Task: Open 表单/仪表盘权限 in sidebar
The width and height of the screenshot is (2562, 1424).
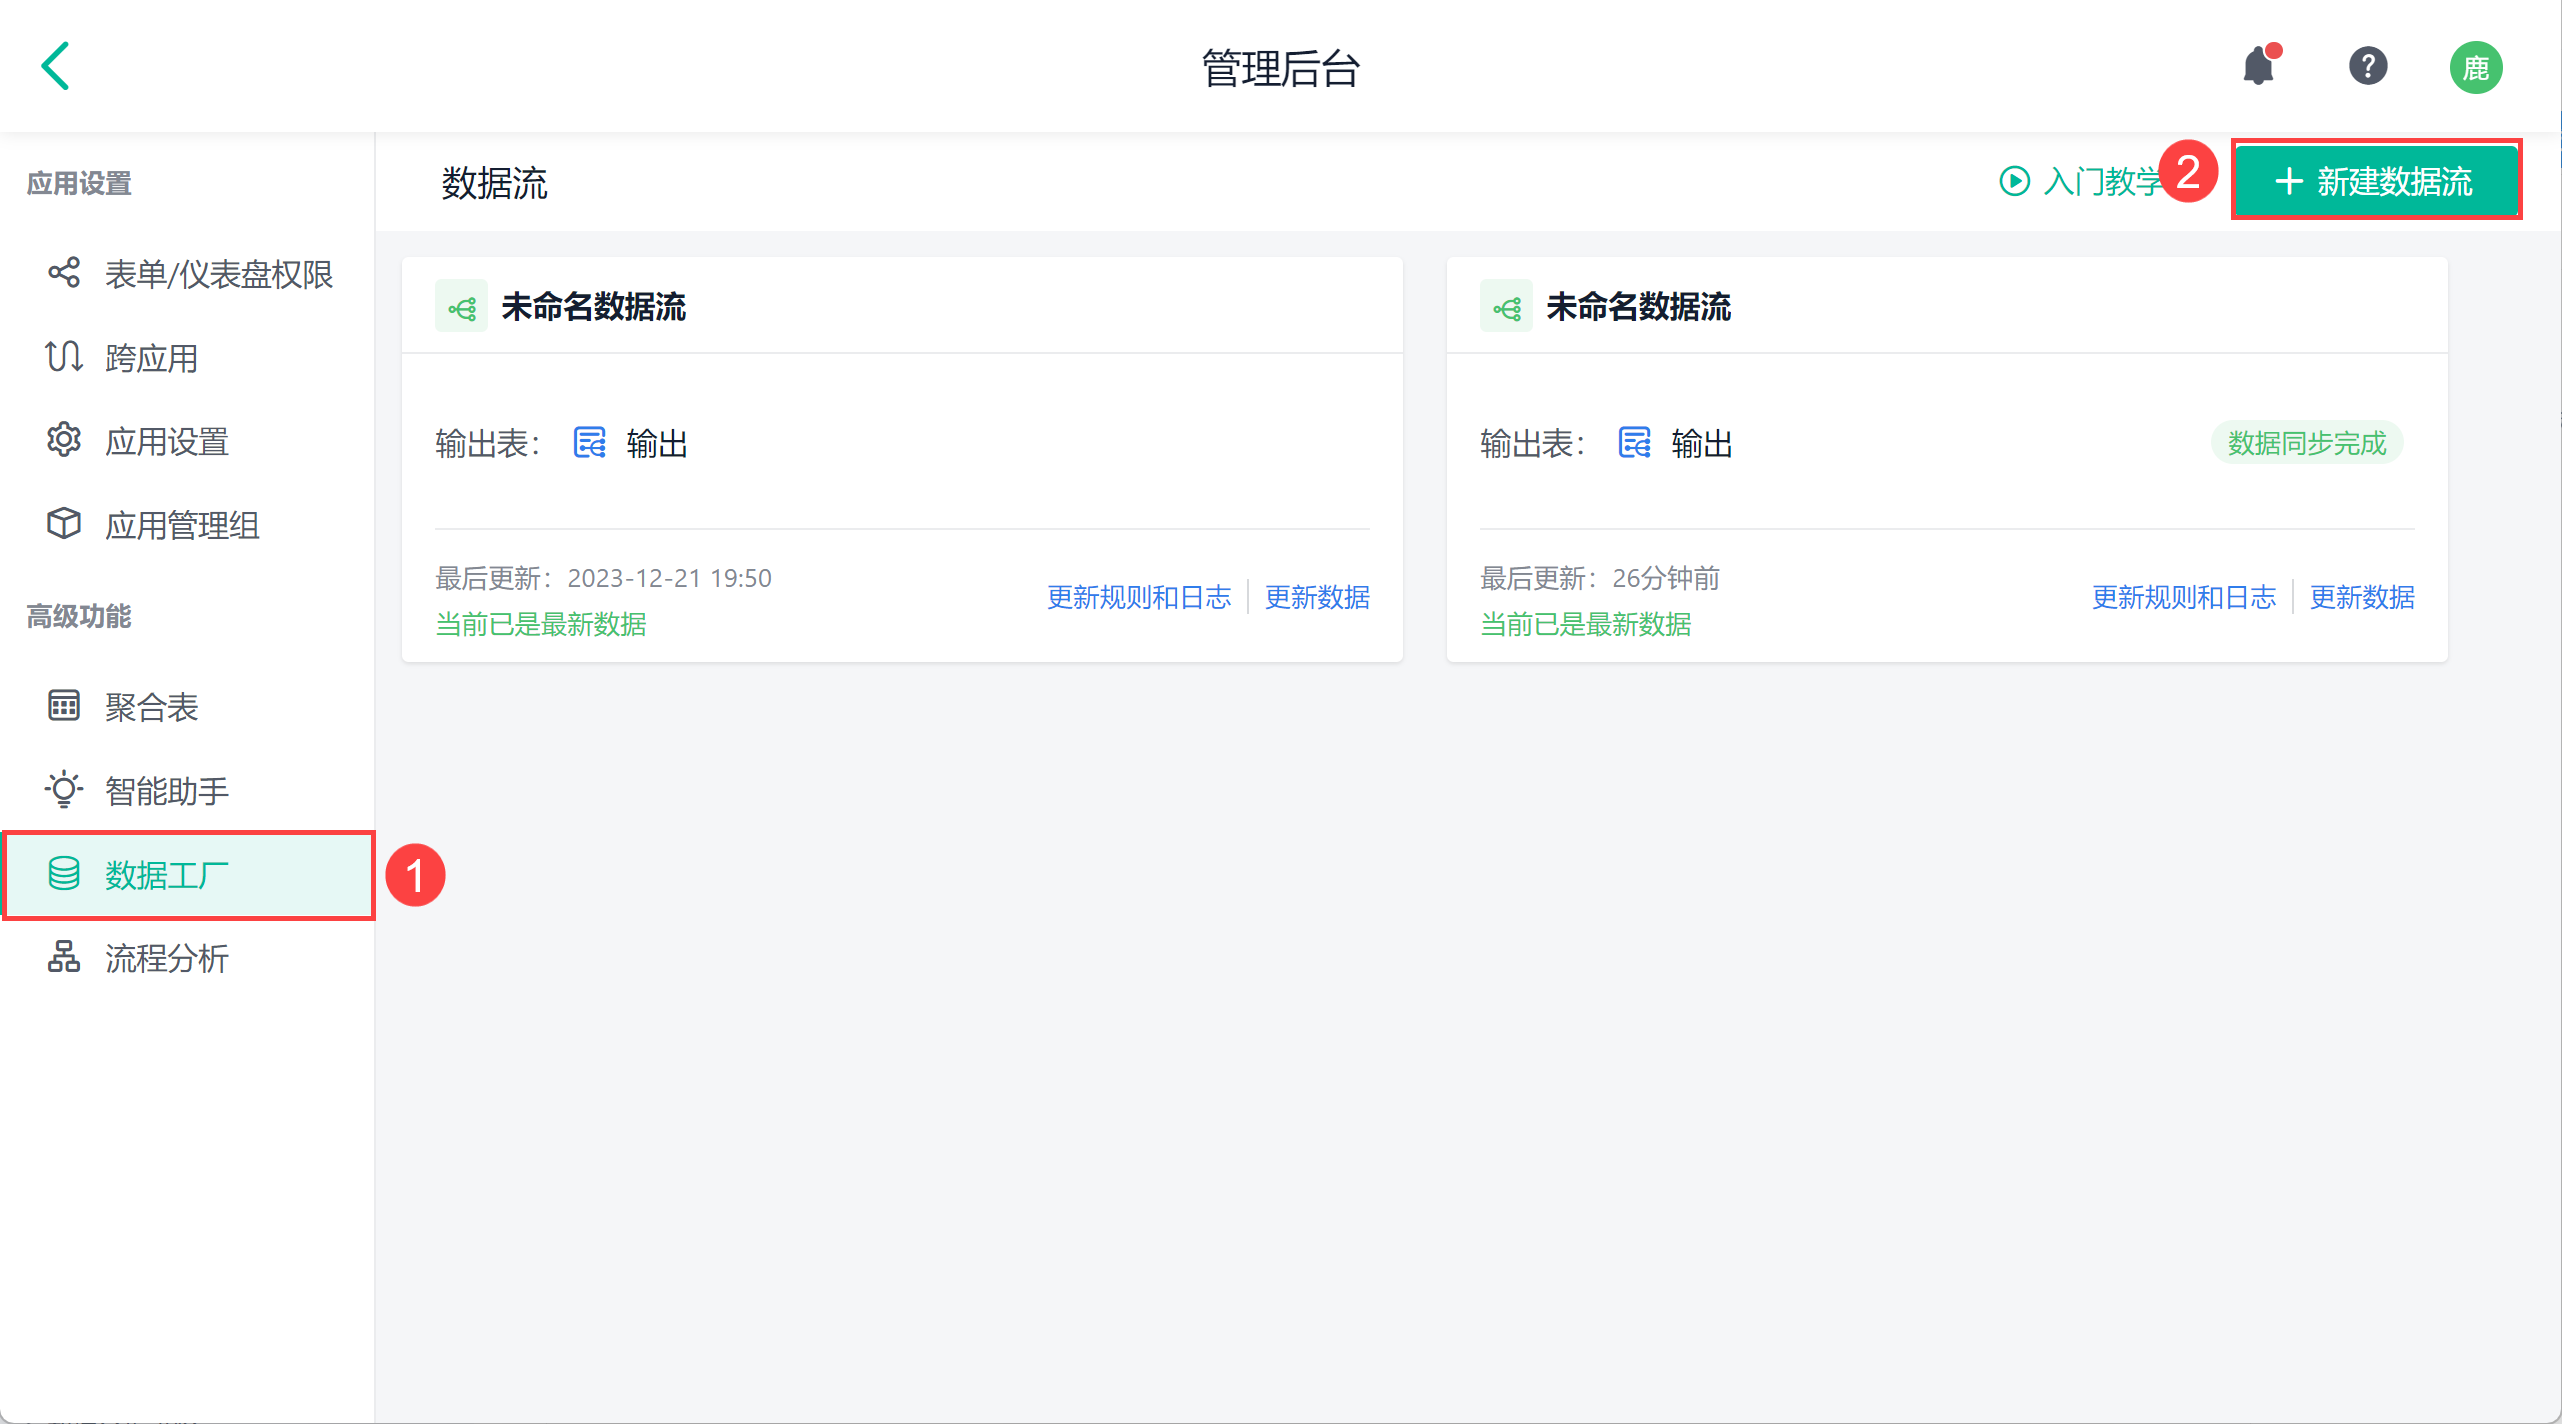Action: (x=218, y=274)
